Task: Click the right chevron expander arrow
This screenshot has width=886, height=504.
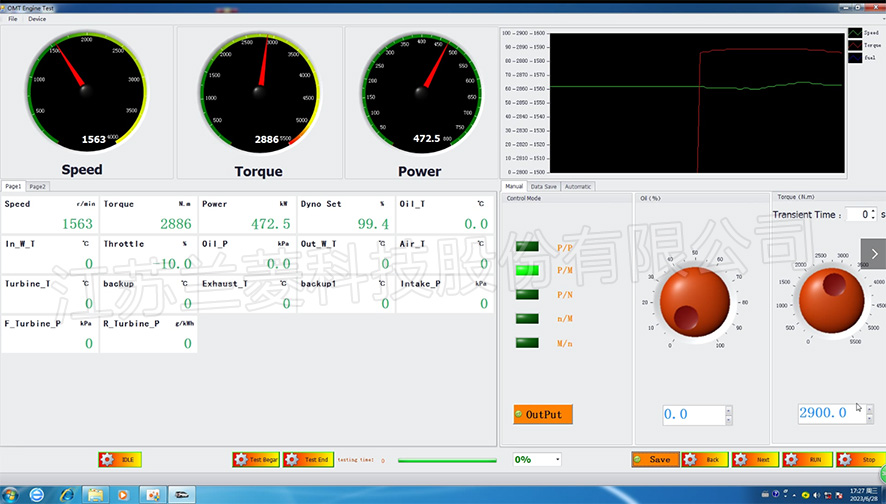Action: click(873, 254)
